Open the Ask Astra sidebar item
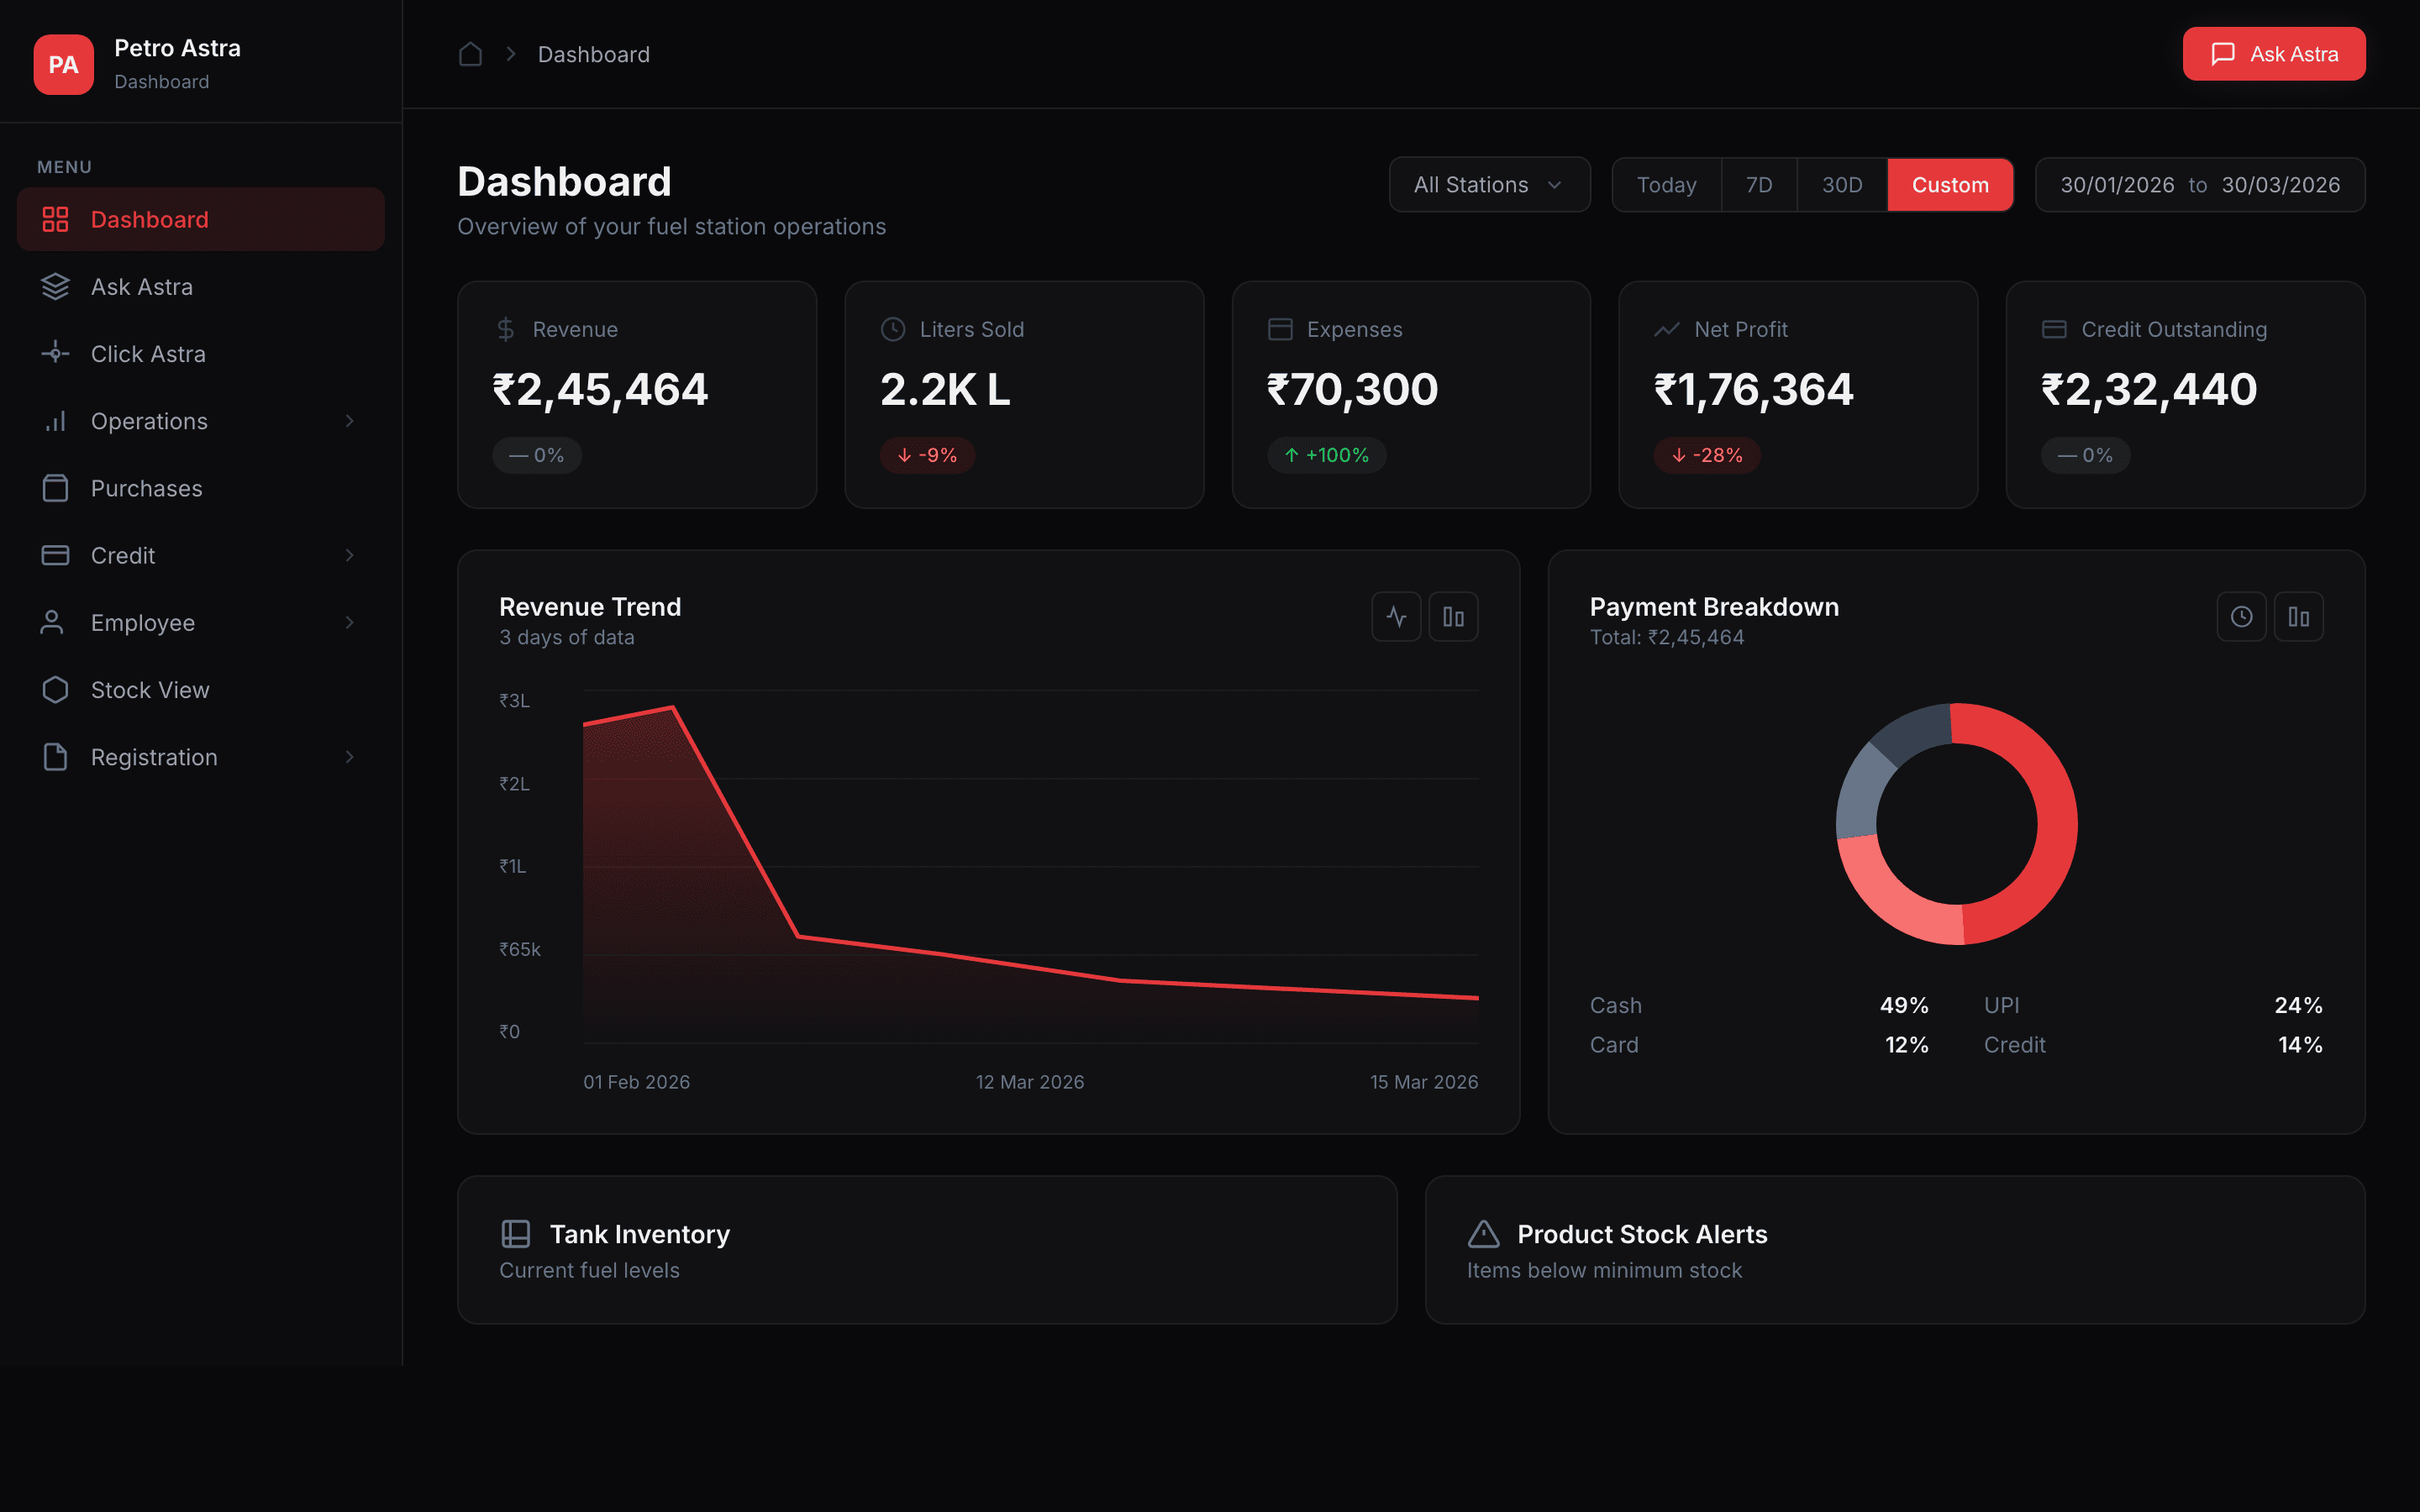 pos(201,286)
